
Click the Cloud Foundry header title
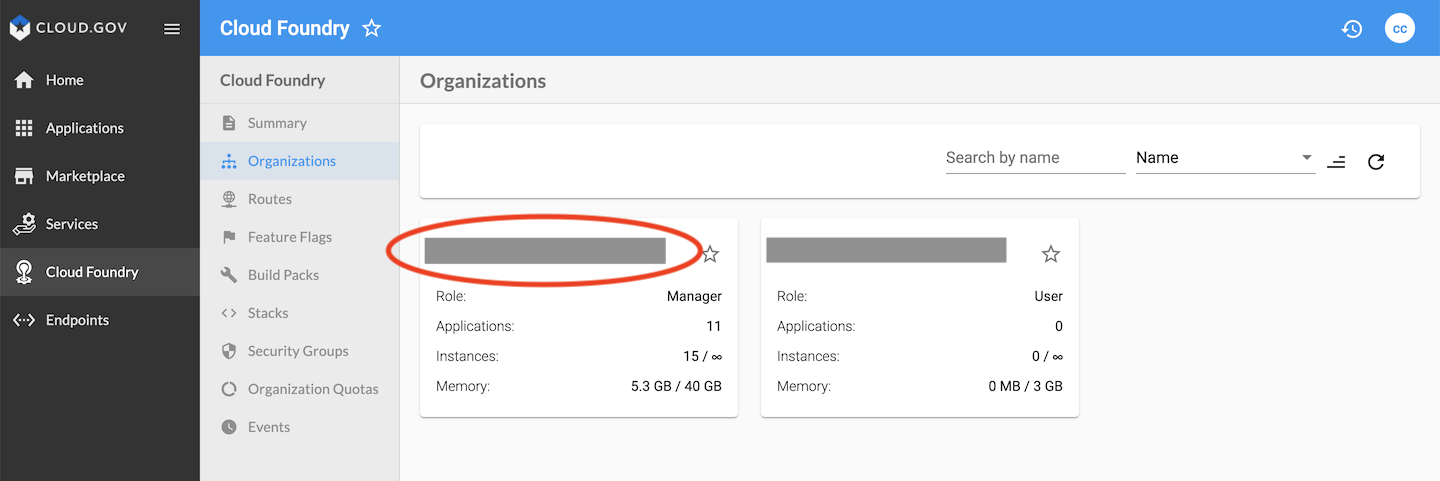click(x=285, y=28)
